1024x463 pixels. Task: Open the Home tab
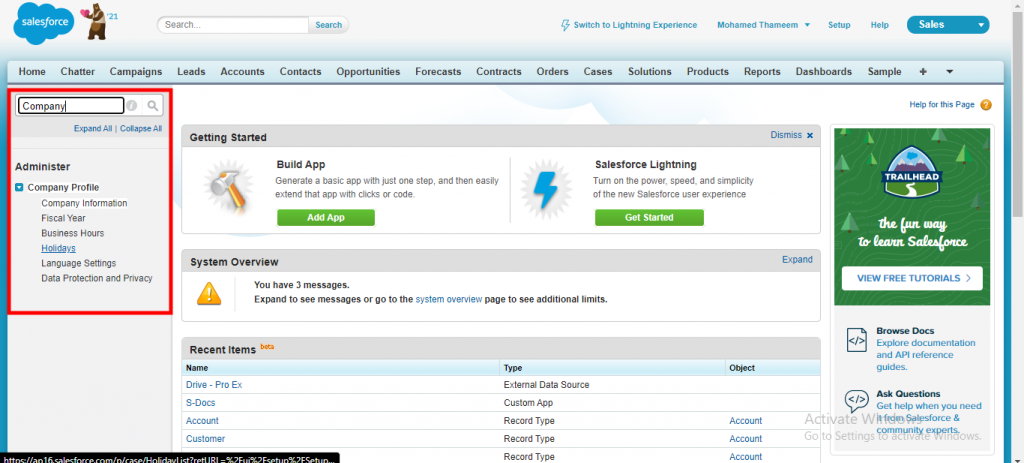pos(32,72)
